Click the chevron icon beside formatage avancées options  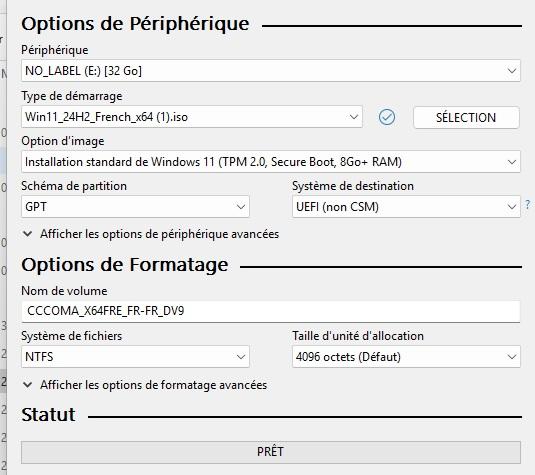(x=27, y=385)
